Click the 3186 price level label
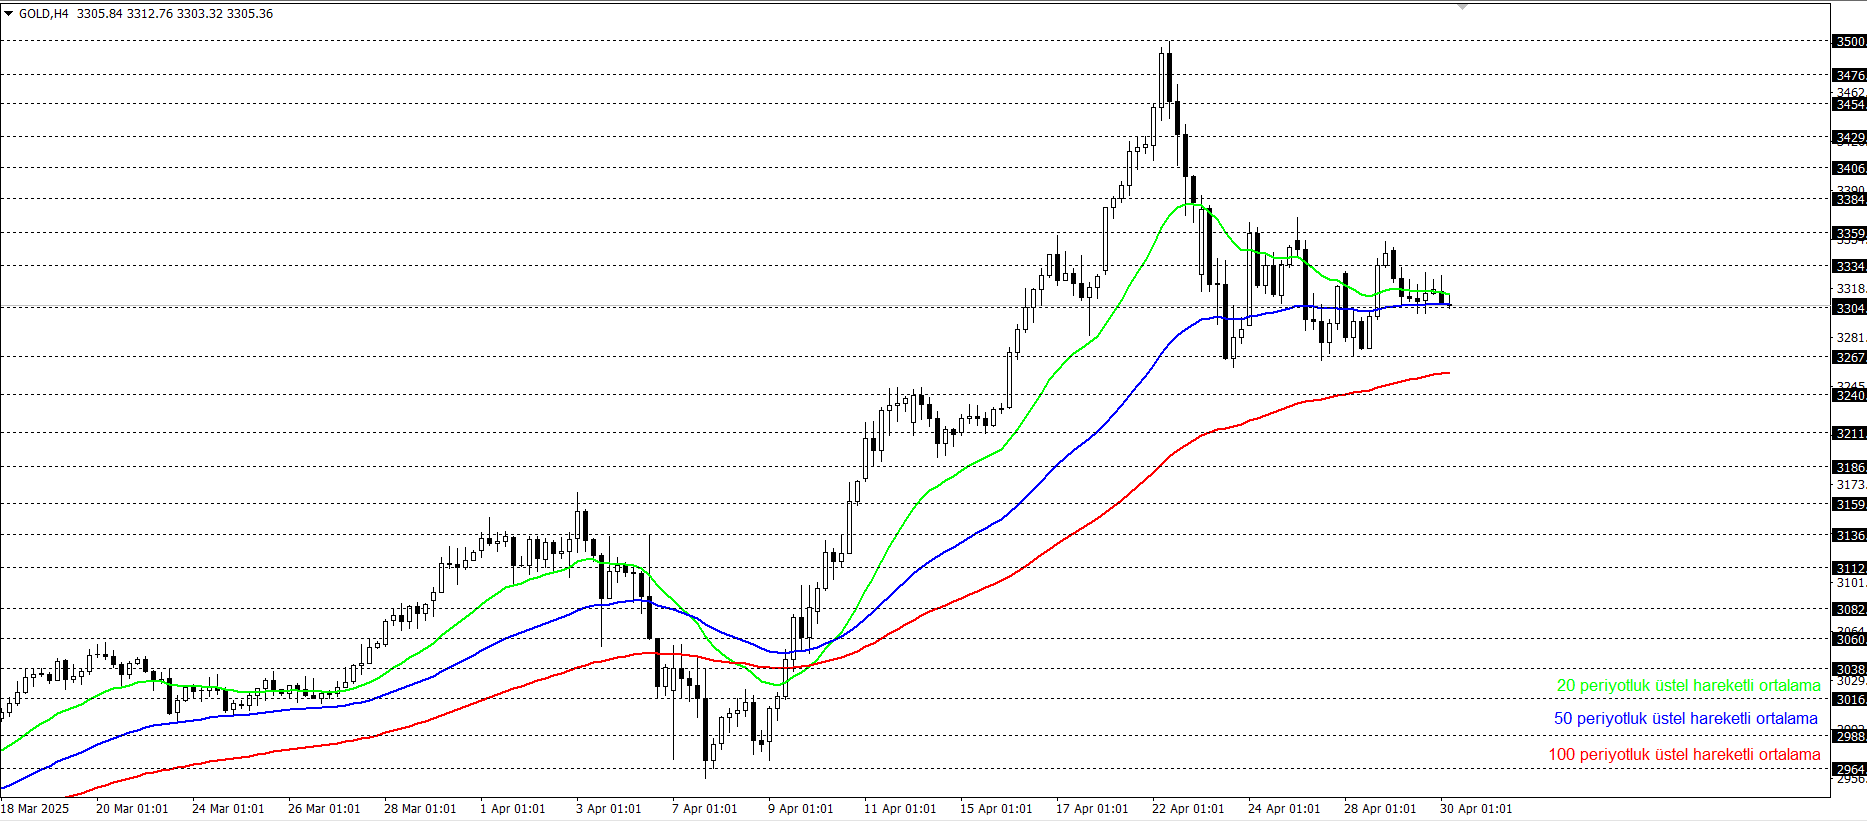Viewport: 1867px width, 822px height. tap(1849, 468)
